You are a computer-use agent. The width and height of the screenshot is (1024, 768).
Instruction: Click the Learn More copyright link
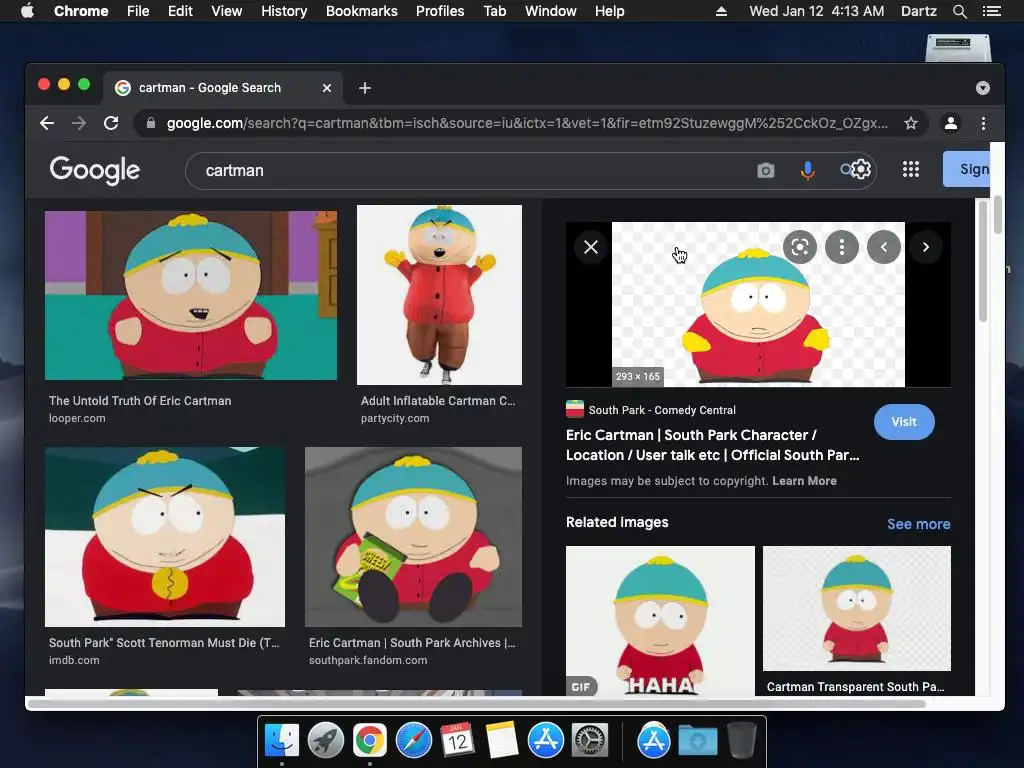(804, 481)
